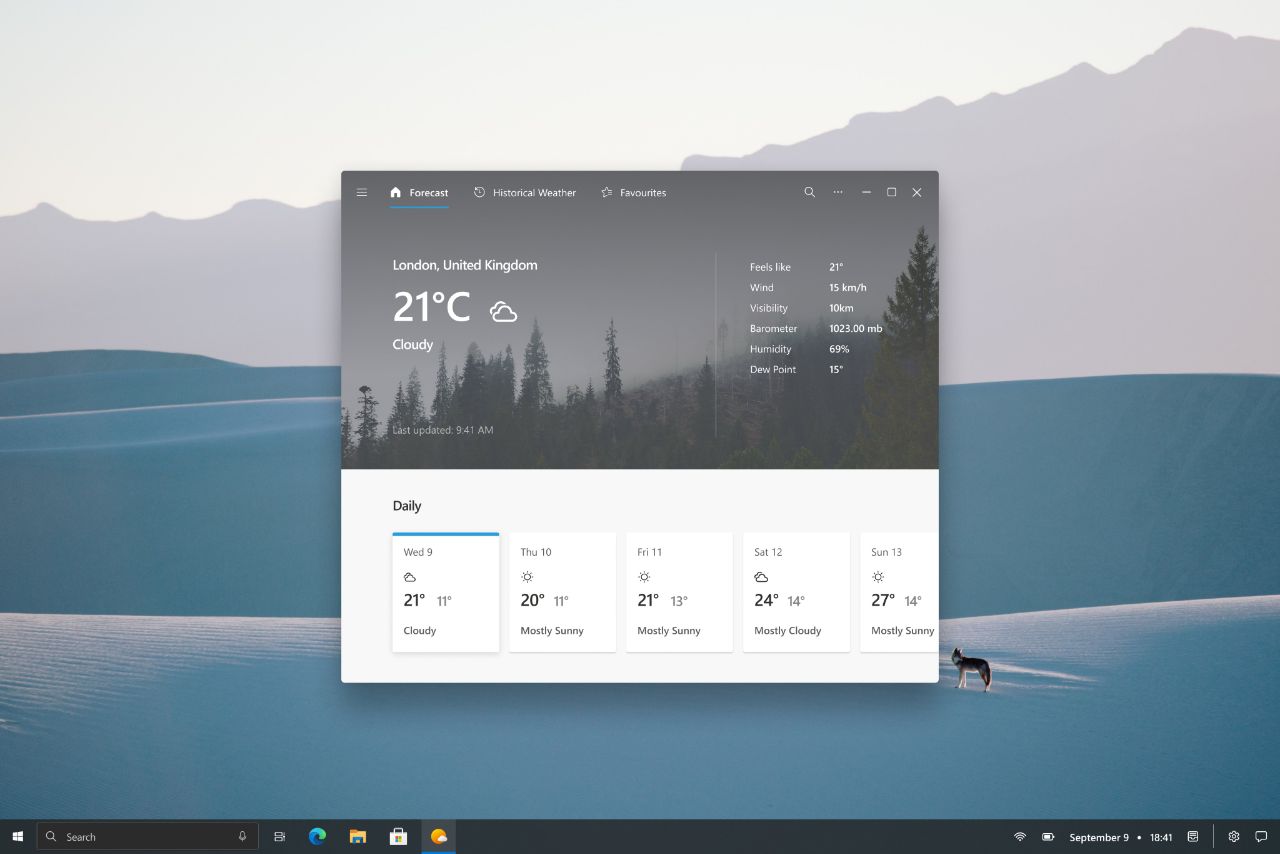Open the hamburger navigation menu

[x=362, y=193]
